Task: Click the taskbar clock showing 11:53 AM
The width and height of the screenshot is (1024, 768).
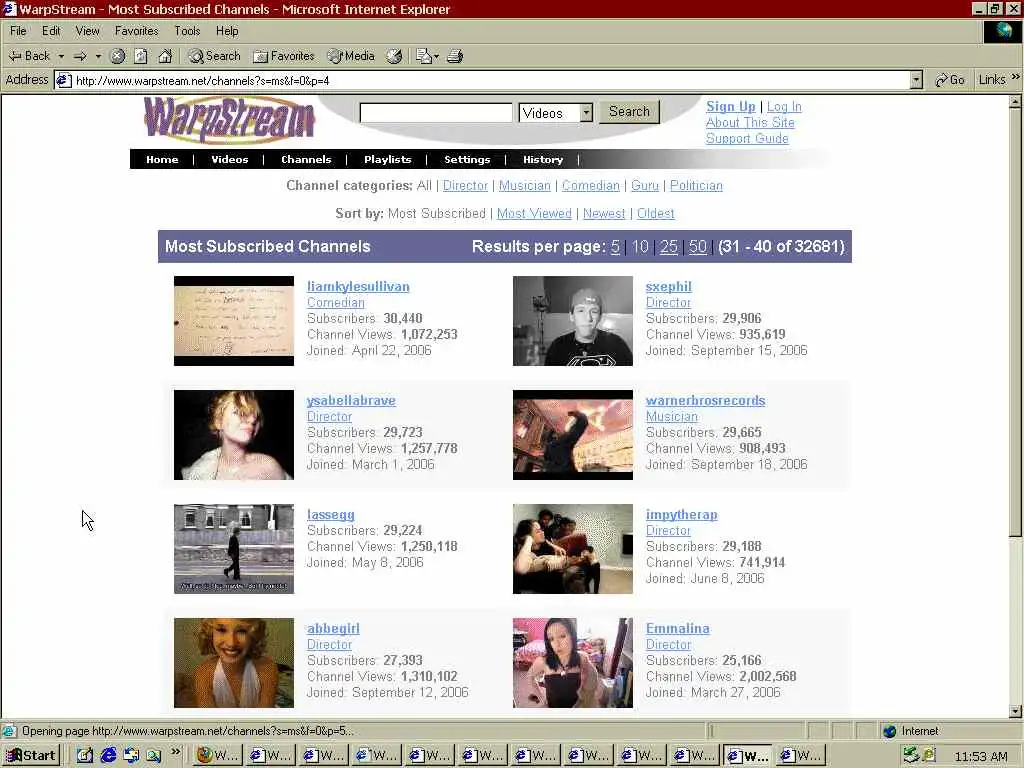Action: 980,756
